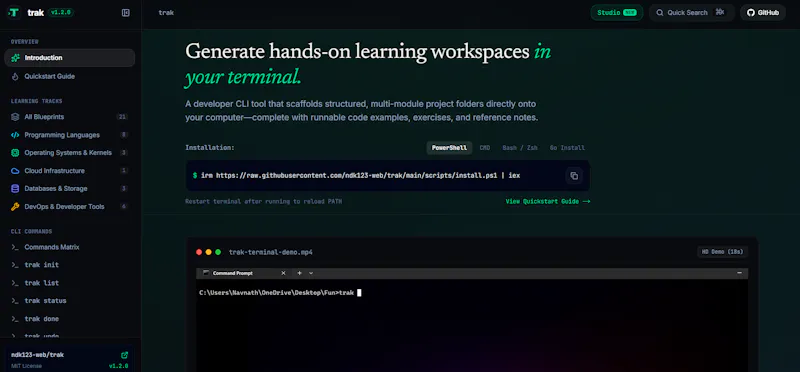Click the Databases & Storage database icon

tap(15, 189)
